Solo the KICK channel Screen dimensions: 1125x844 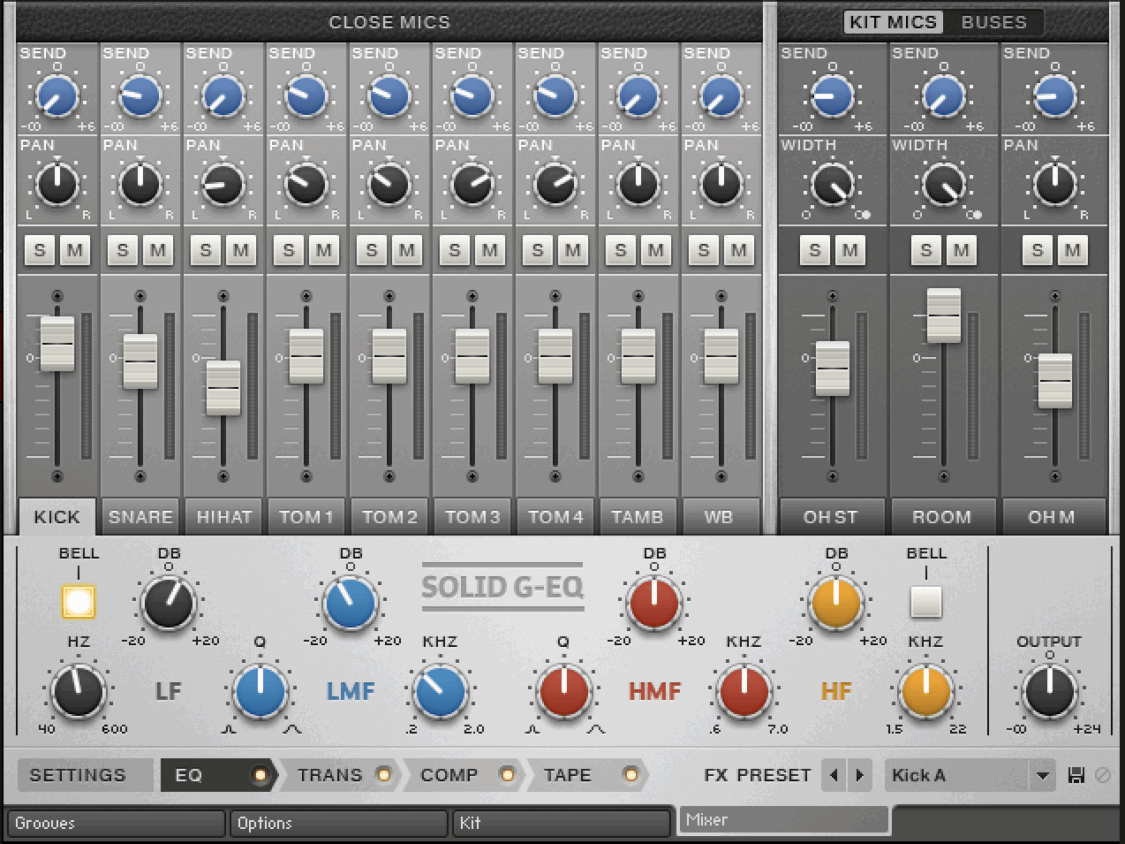(40, 250)
